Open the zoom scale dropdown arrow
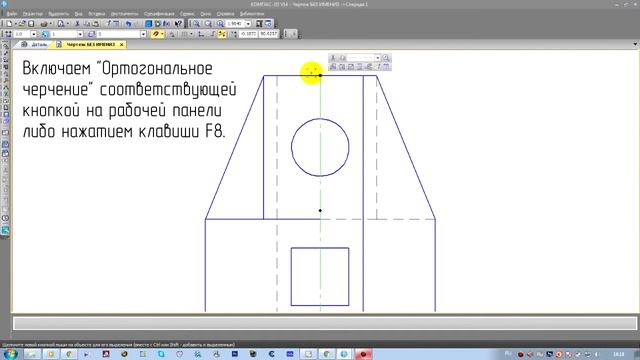Image resolution: width=640 pixels, height=360 pixels. [248, 24]
